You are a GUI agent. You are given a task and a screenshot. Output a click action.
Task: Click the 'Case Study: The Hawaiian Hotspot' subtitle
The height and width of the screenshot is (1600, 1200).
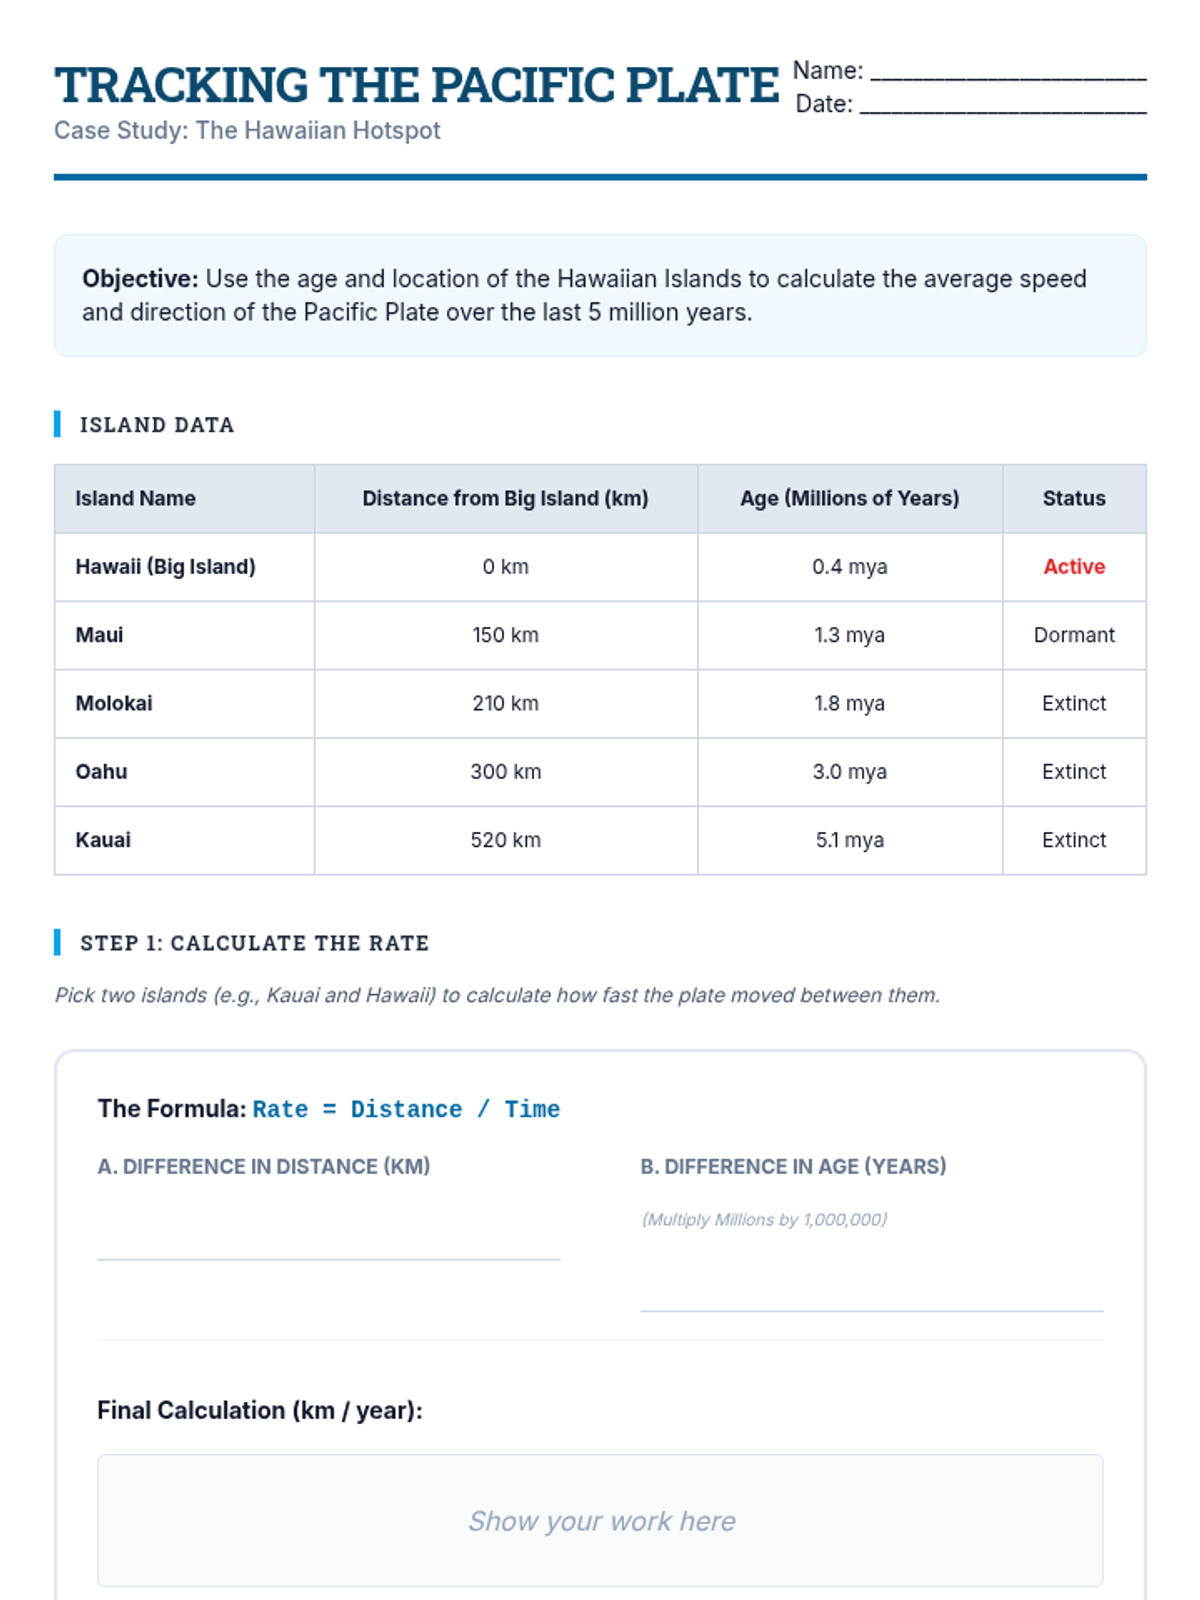tap(247, 131)
